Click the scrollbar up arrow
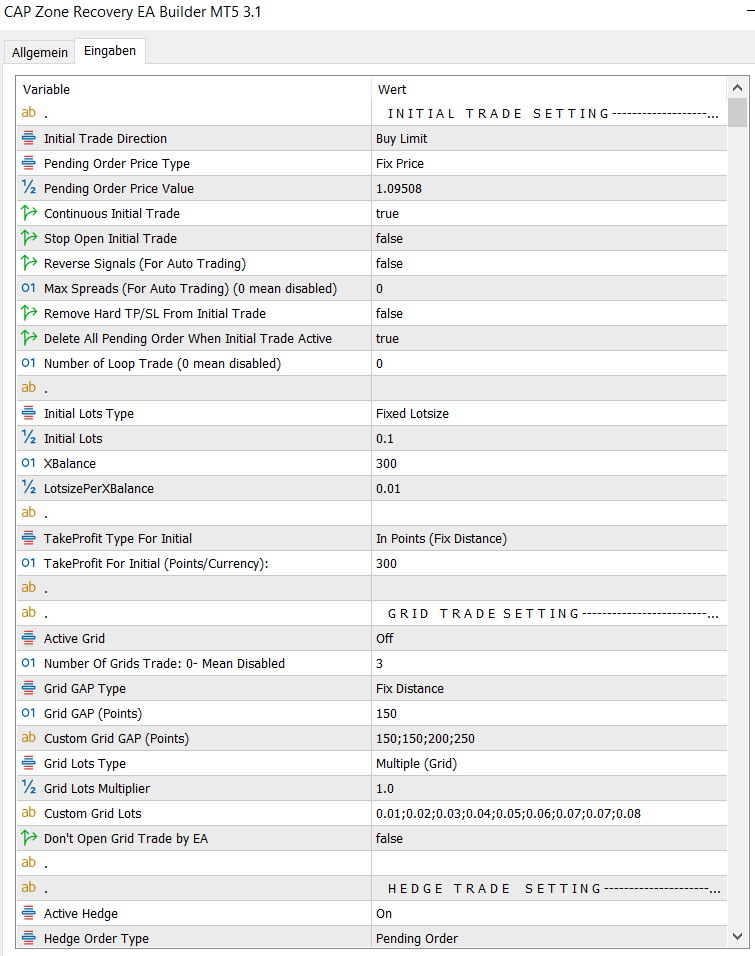Viewport: 755px width, 956px height. 737,88
